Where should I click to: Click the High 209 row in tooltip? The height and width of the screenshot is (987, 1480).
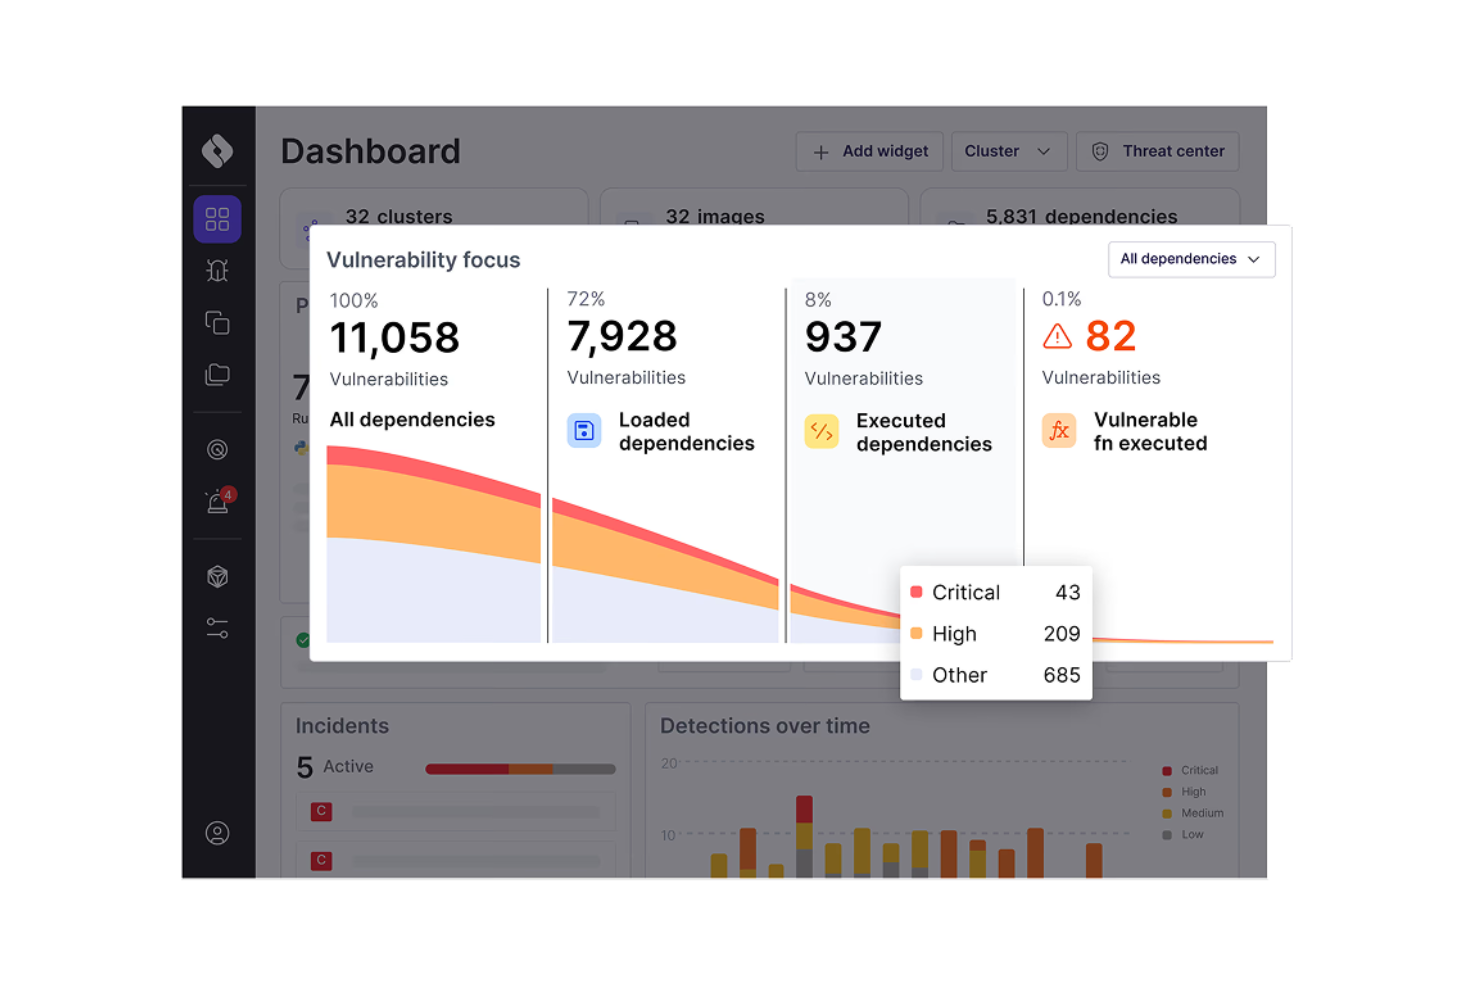coord(996,634)
